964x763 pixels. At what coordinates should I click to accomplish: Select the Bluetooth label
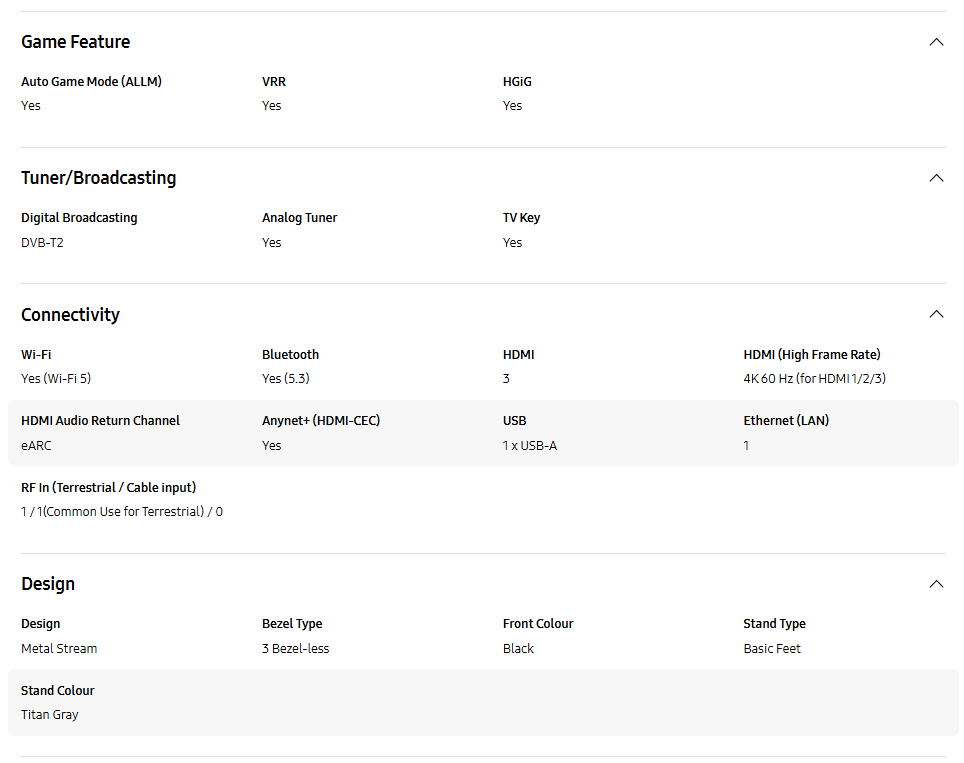[290, 354]
